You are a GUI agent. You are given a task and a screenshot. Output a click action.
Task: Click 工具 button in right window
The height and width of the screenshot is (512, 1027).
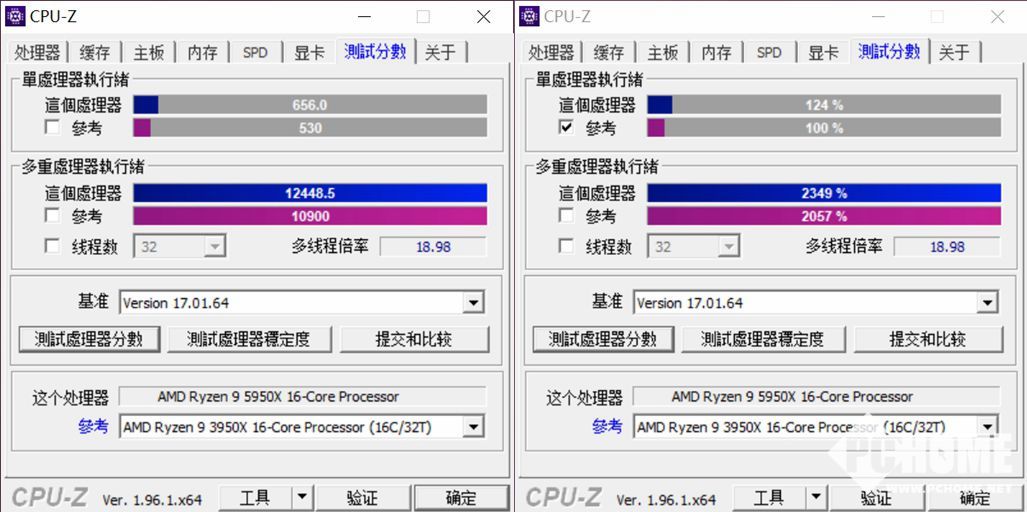[x=769, y=498]
